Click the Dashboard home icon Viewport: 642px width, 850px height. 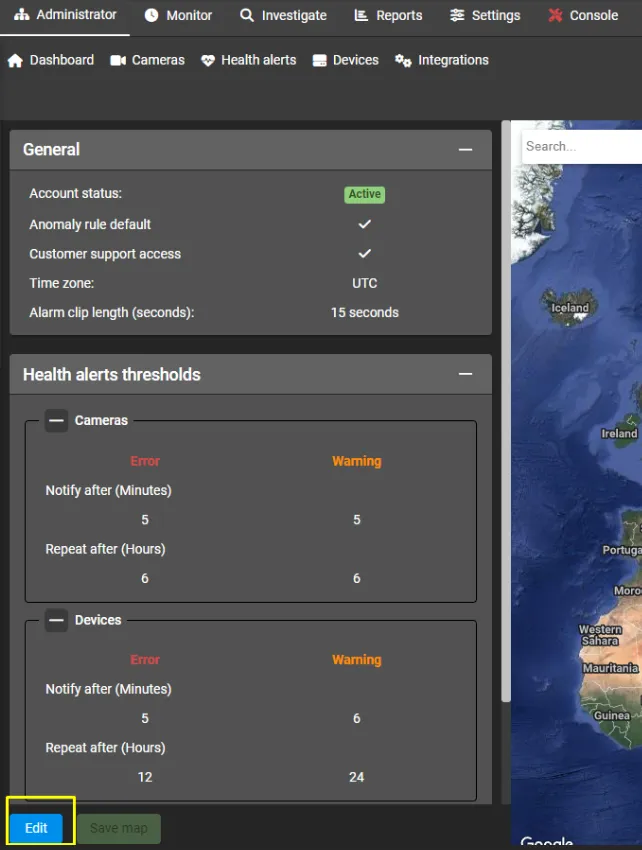[x=15, y=60]
